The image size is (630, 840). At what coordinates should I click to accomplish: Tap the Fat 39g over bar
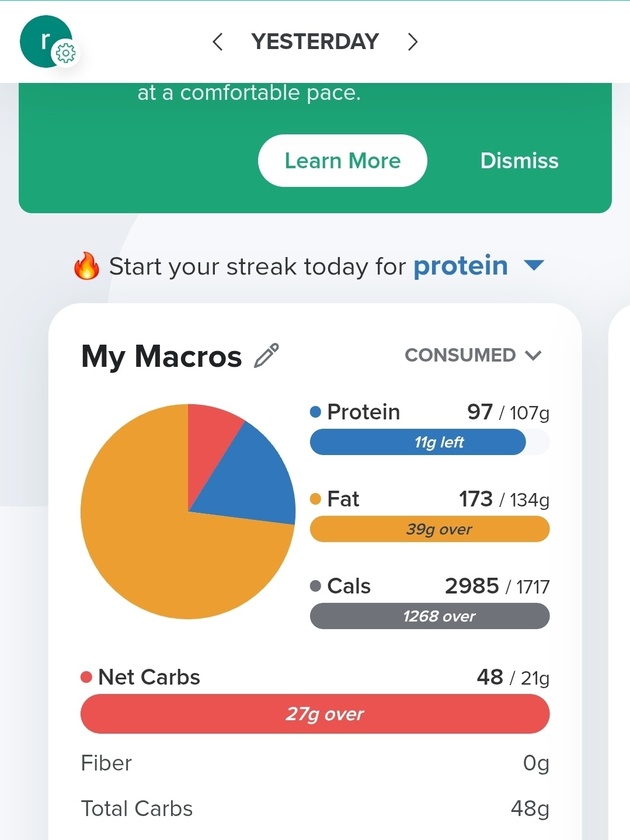click(430, 529)
